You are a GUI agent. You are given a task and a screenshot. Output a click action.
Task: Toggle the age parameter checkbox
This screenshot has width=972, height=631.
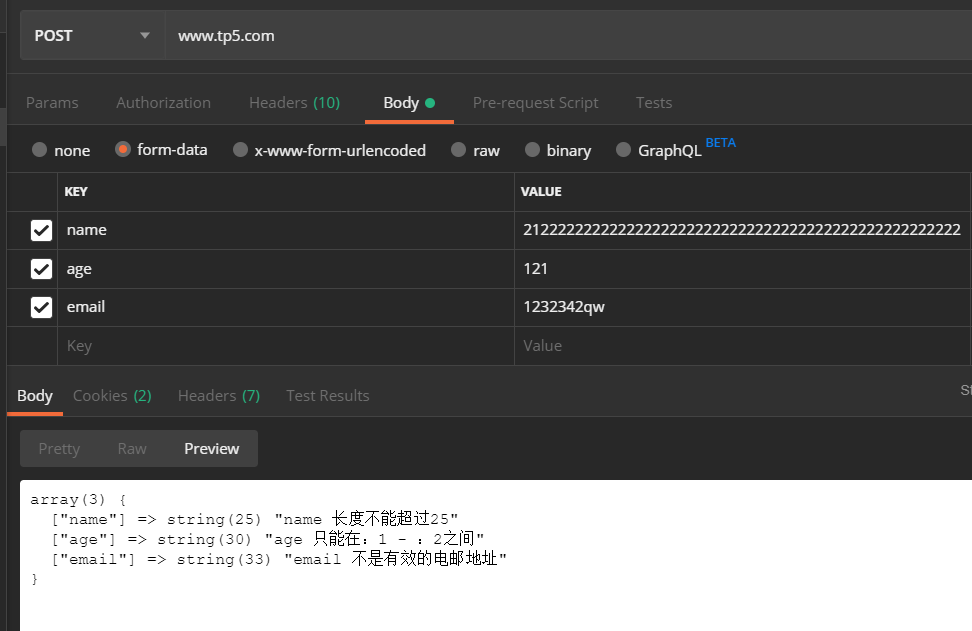tap(42, 269)
